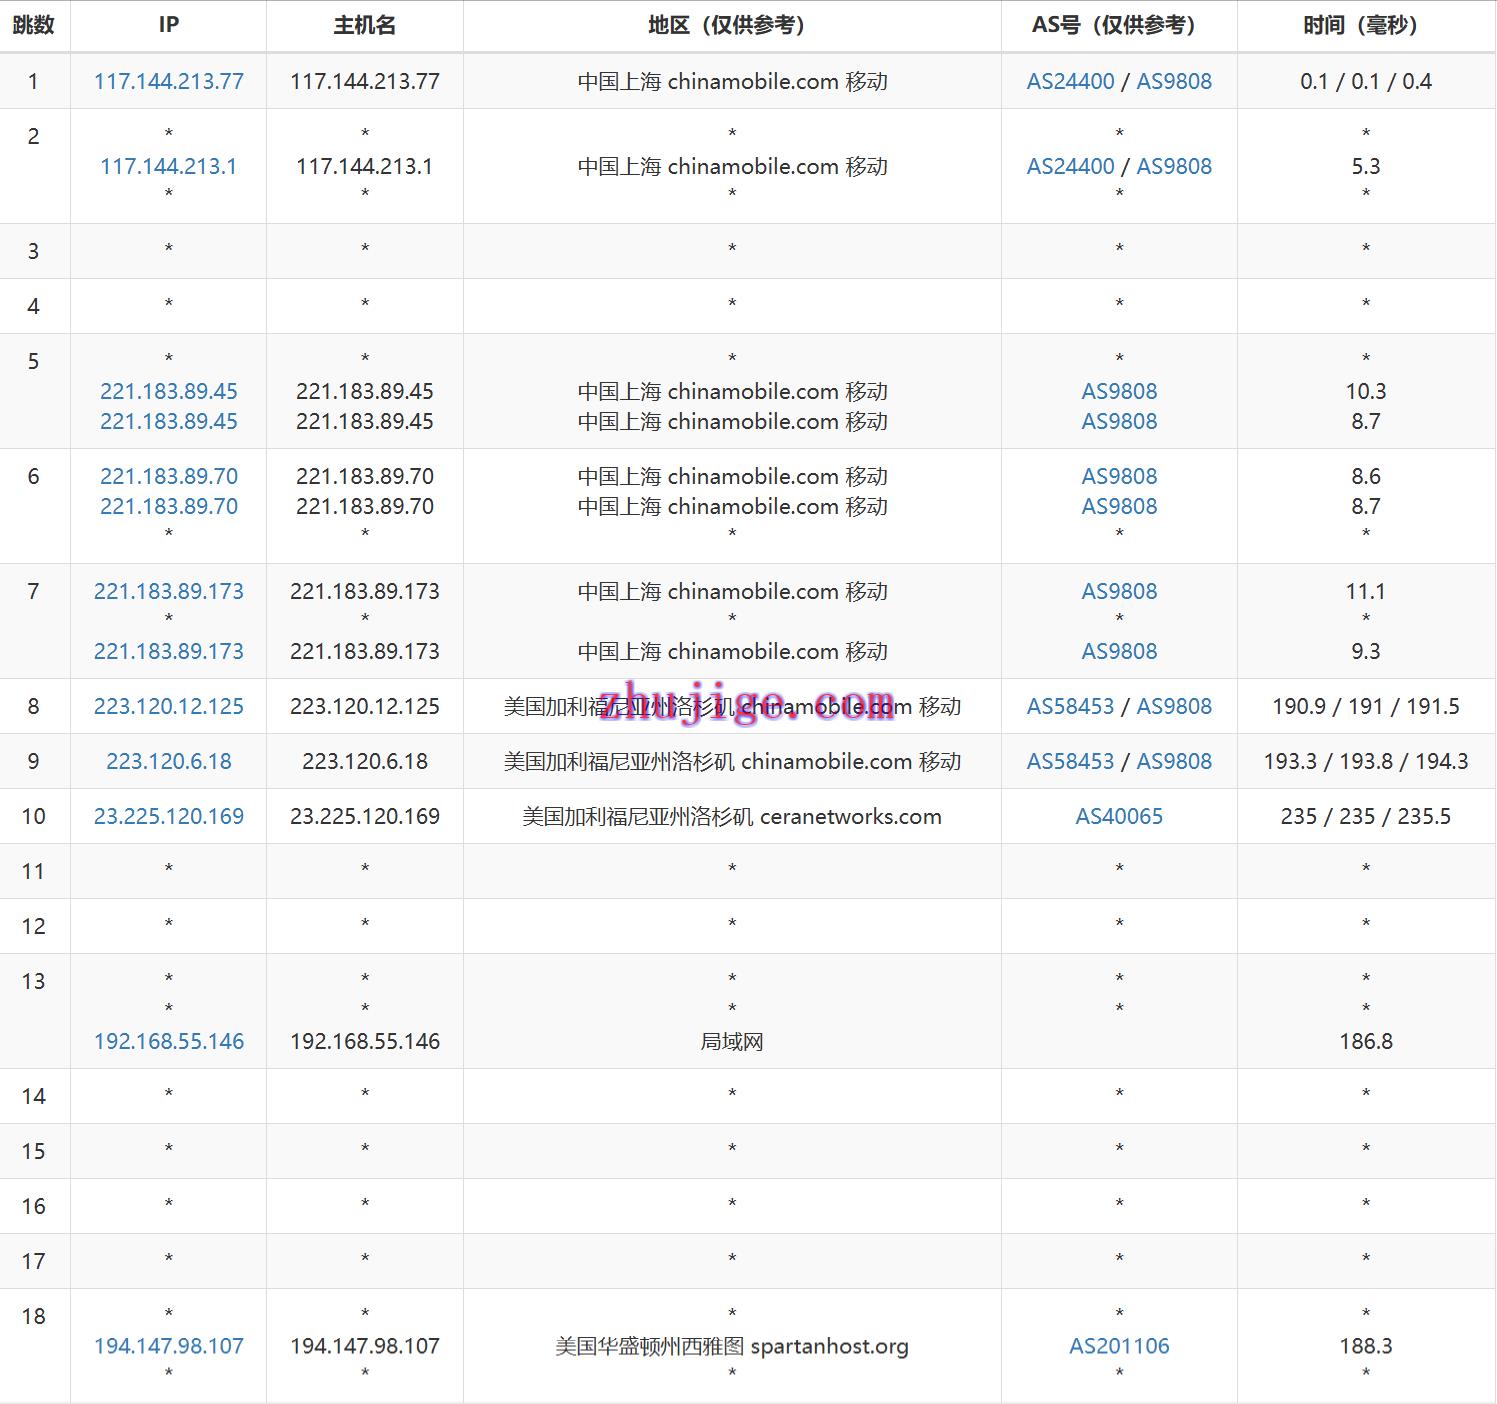Click the 117.144.213.1 IP link in hop 2
Image resolution: width=1497 pixels, height=1404 pixels.
tap(168, 167)
